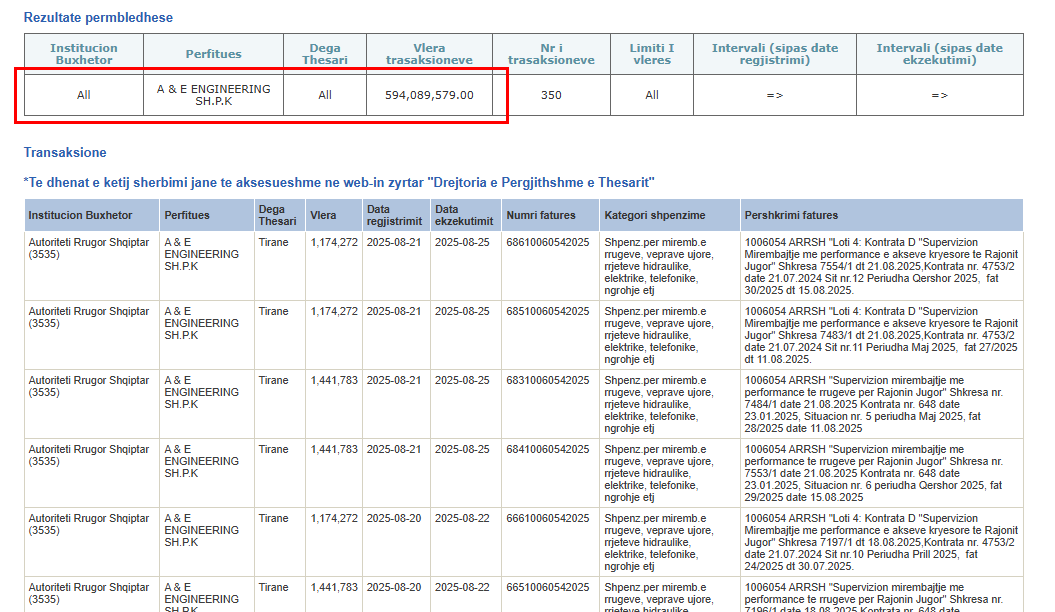Sort by 'Data regjistrimit' column header
Screen dimensions: 1055x612
point(394,215)
